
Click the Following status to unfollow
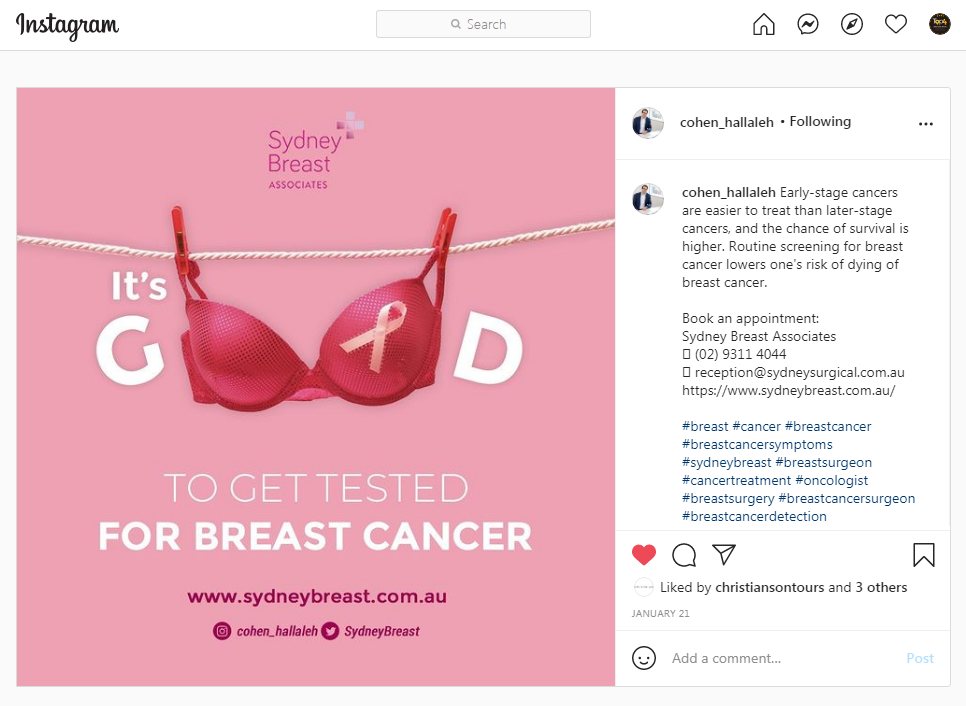820,122
